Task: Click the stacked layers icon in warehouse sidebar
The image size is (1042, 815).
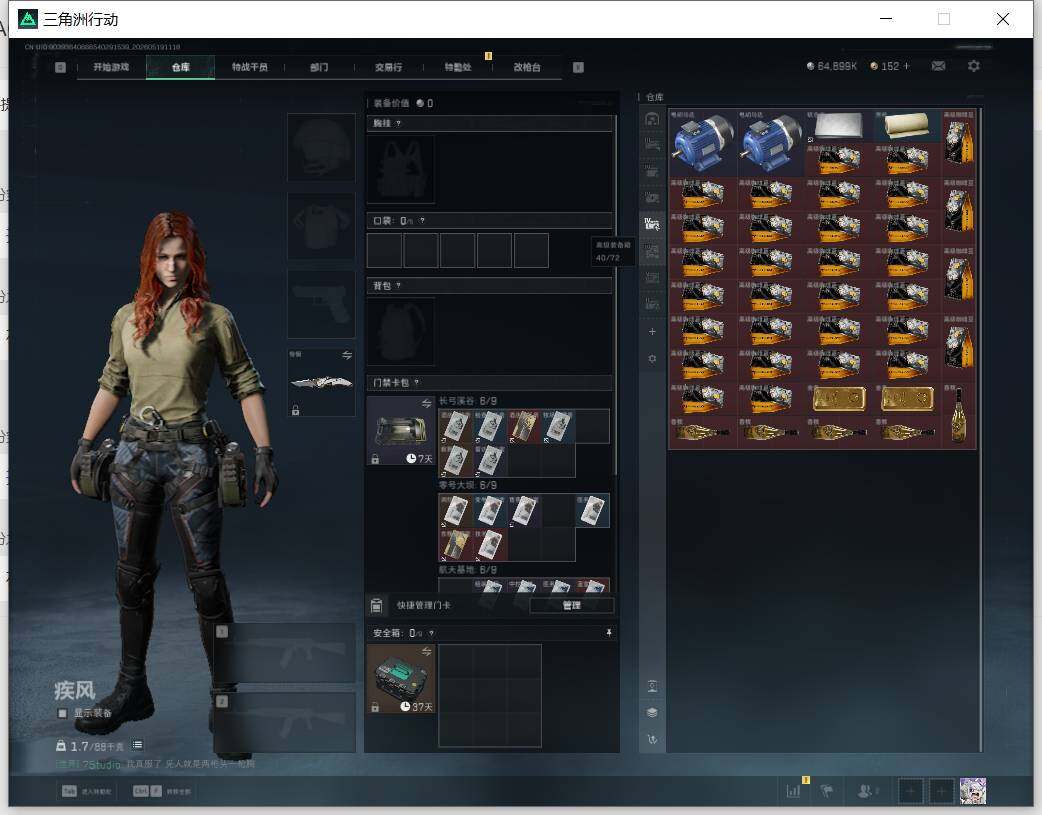Action: (652, 713)
